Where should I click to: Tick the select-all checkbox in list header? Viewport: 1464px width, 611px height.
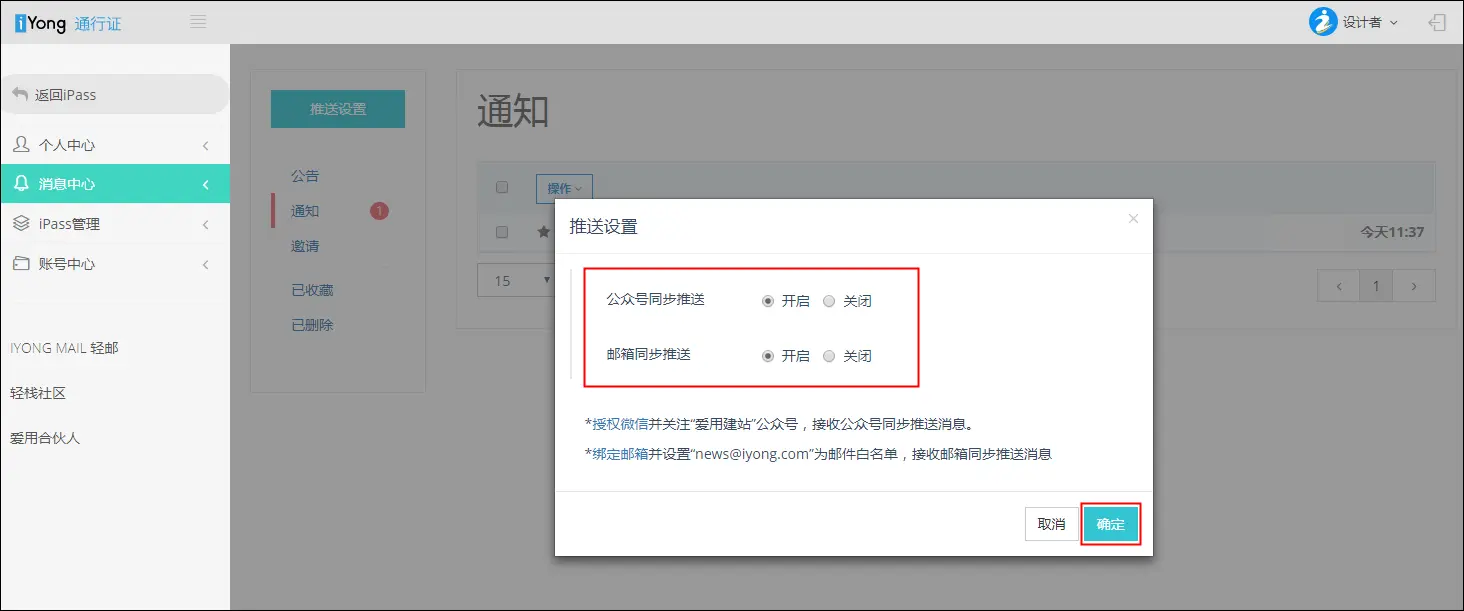(502, 187)
